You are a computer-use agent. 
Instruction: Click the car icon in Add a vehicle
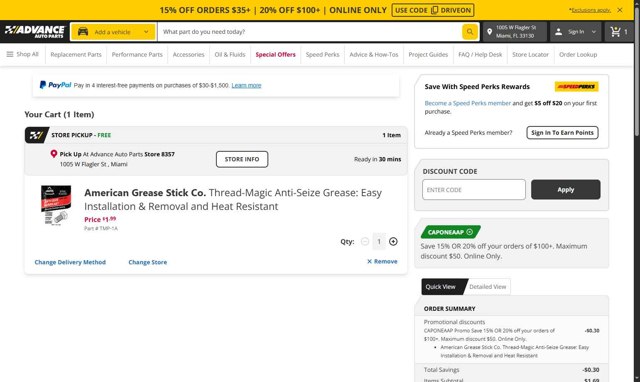click(x=83, y=31)
